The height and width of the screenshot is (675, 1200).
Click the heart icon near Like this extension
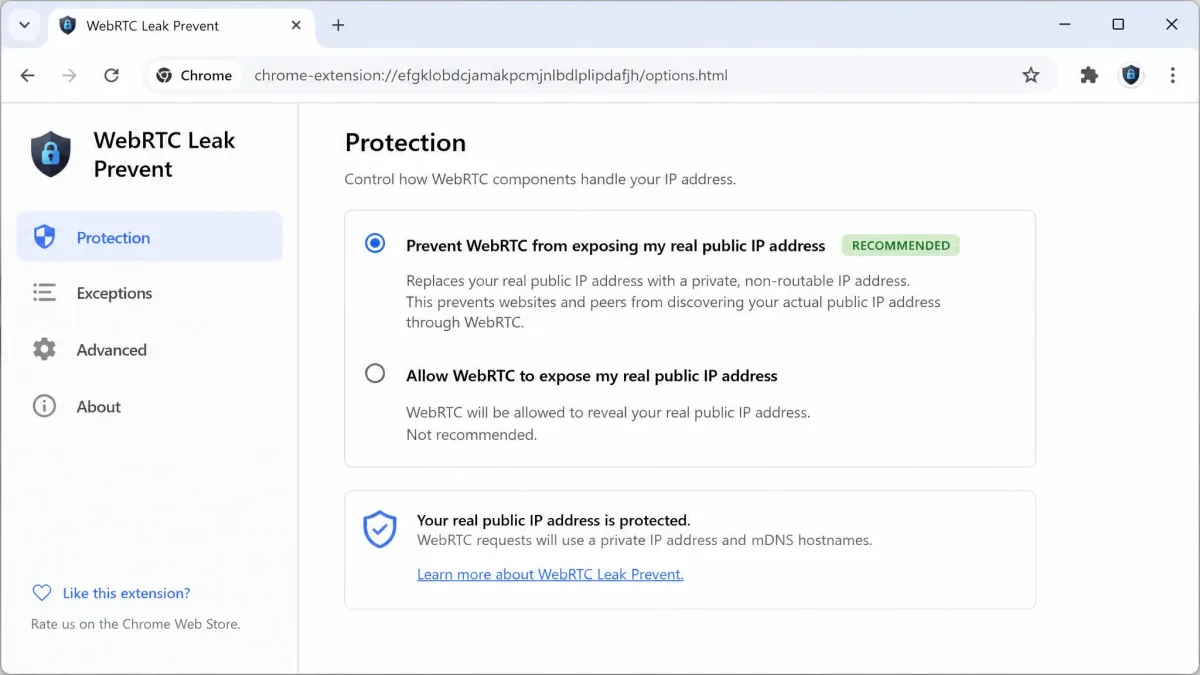coord(42,593)
